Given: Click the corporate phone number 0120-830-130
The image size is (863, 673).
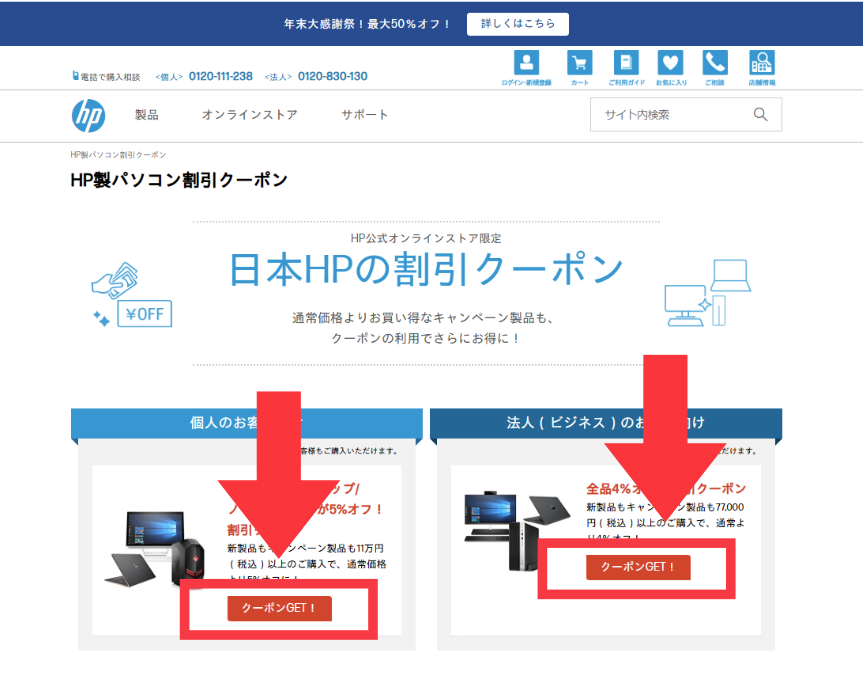Looking at the screenshot, I should 332,77.
